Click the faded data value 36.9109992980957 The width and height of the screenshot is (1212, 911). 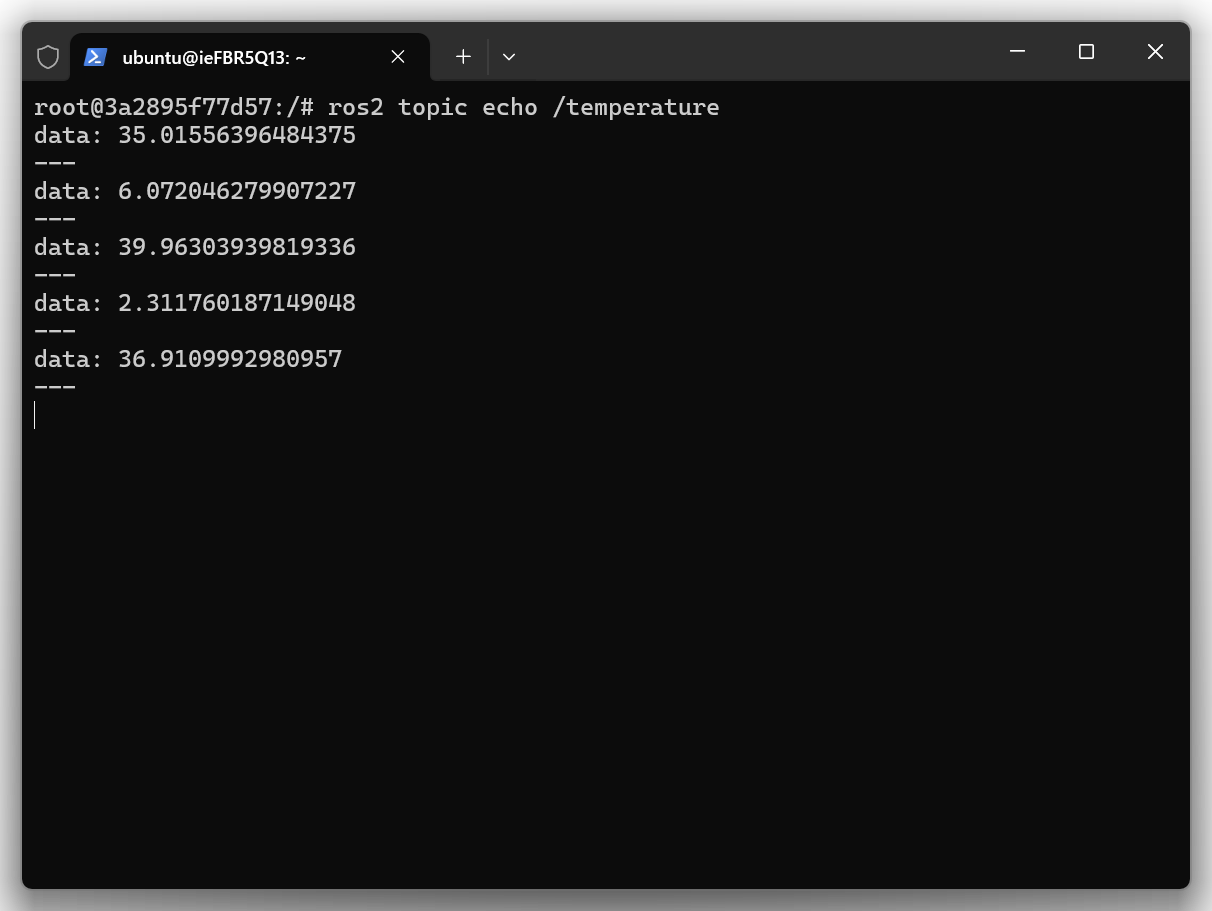(230, 359)
